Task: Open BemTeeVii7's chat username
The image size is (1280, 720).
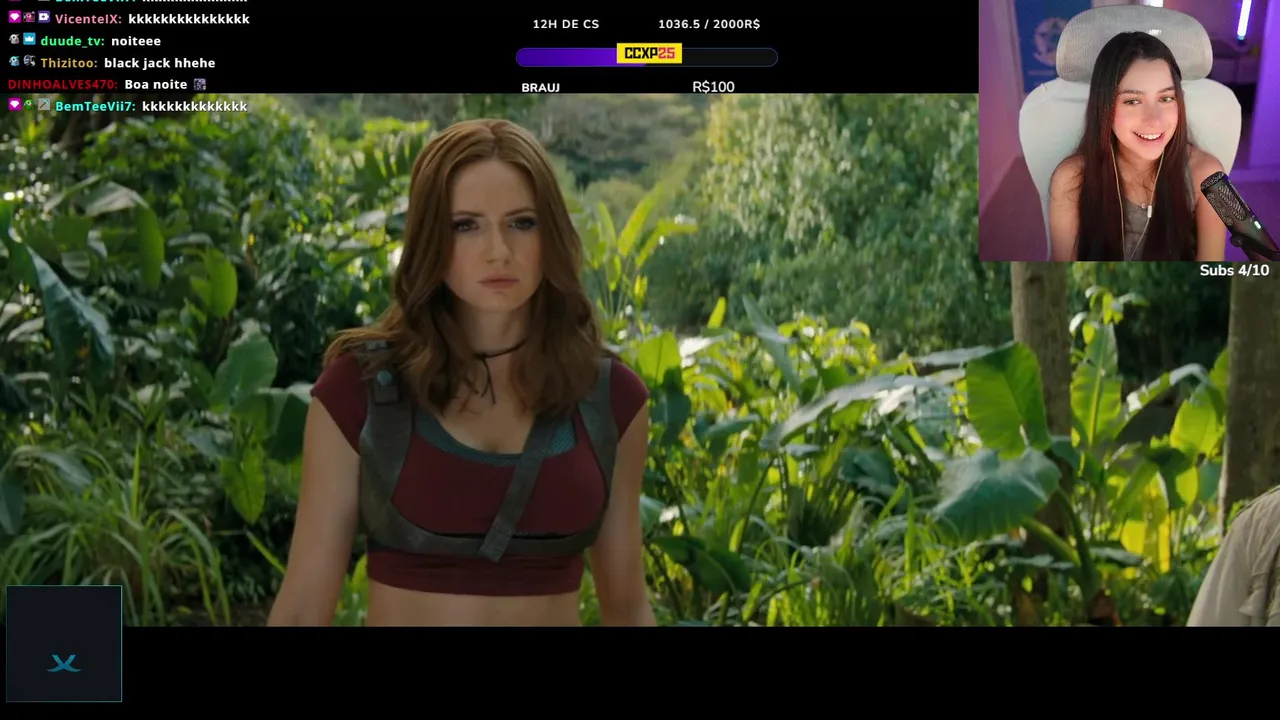Action: pyautogui.click(x=95, y=106)
